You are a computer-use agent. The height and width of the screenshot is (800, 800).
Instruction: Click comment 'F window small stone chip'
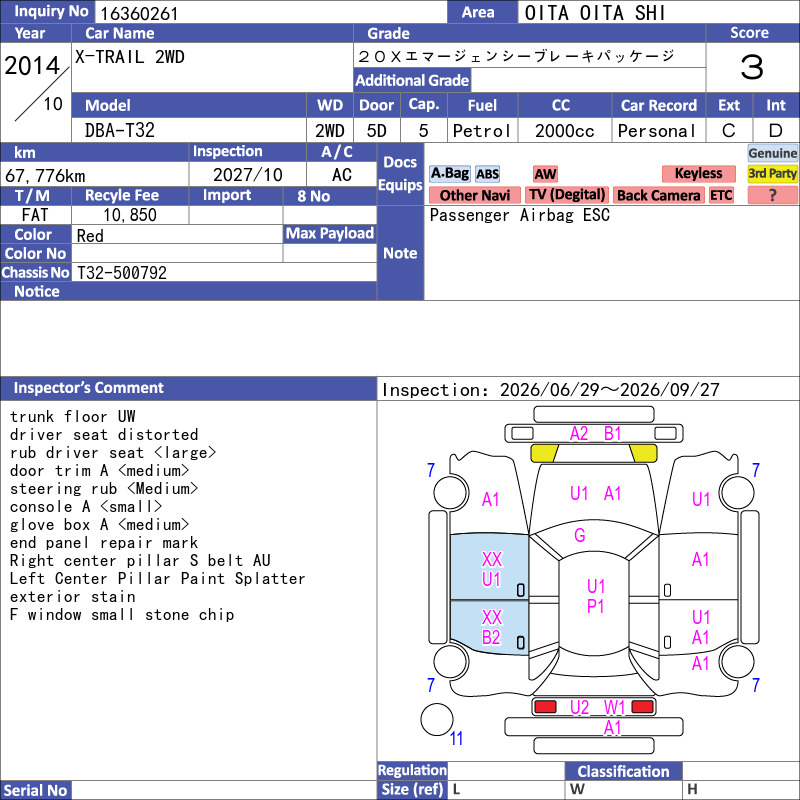tap(122, 615)
